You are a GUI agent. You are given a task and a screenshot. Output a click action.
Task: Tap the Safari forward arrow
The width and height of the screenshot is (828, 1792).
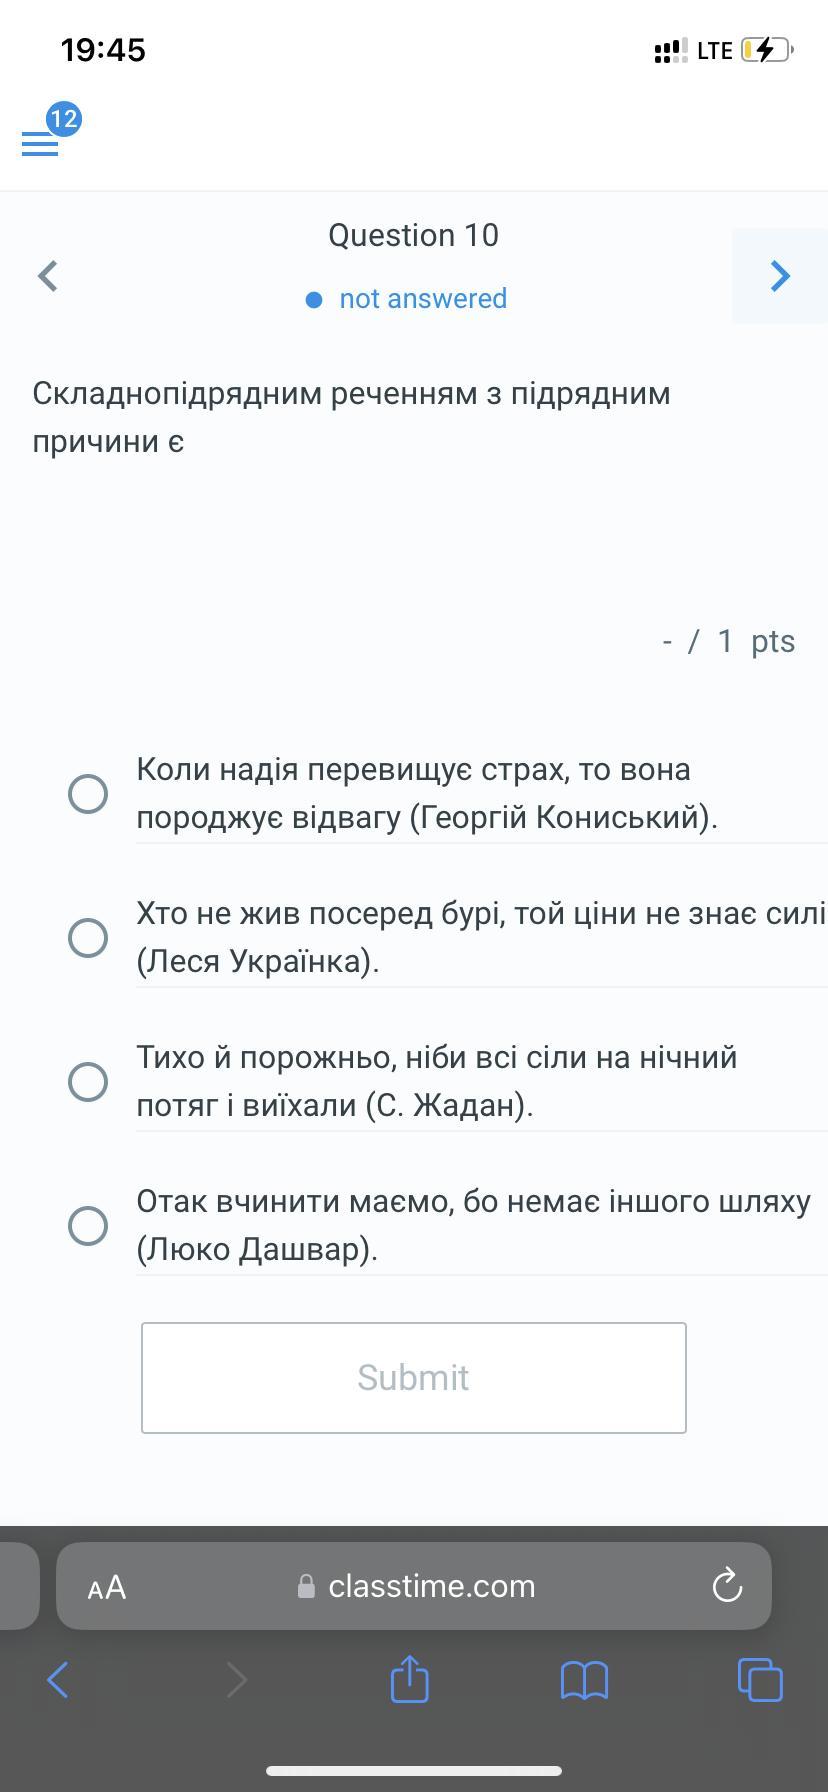point(236,1680)
